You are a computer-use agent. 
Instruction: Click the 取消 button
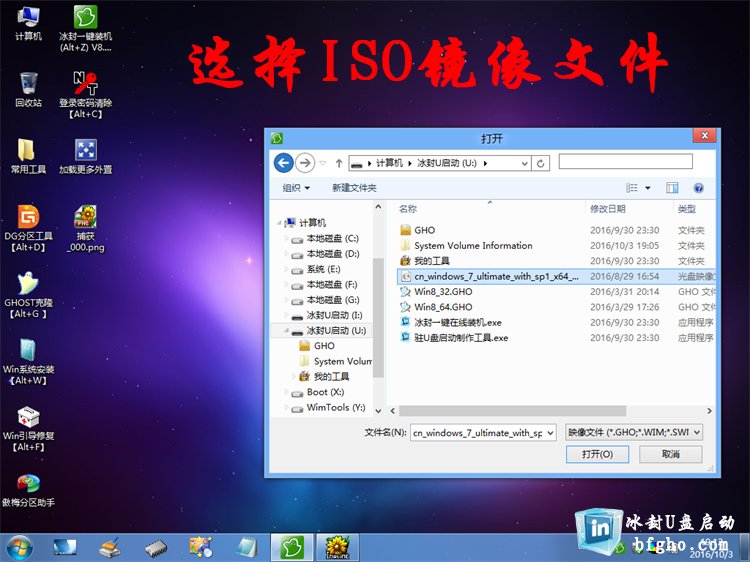[x=671, y=454]
